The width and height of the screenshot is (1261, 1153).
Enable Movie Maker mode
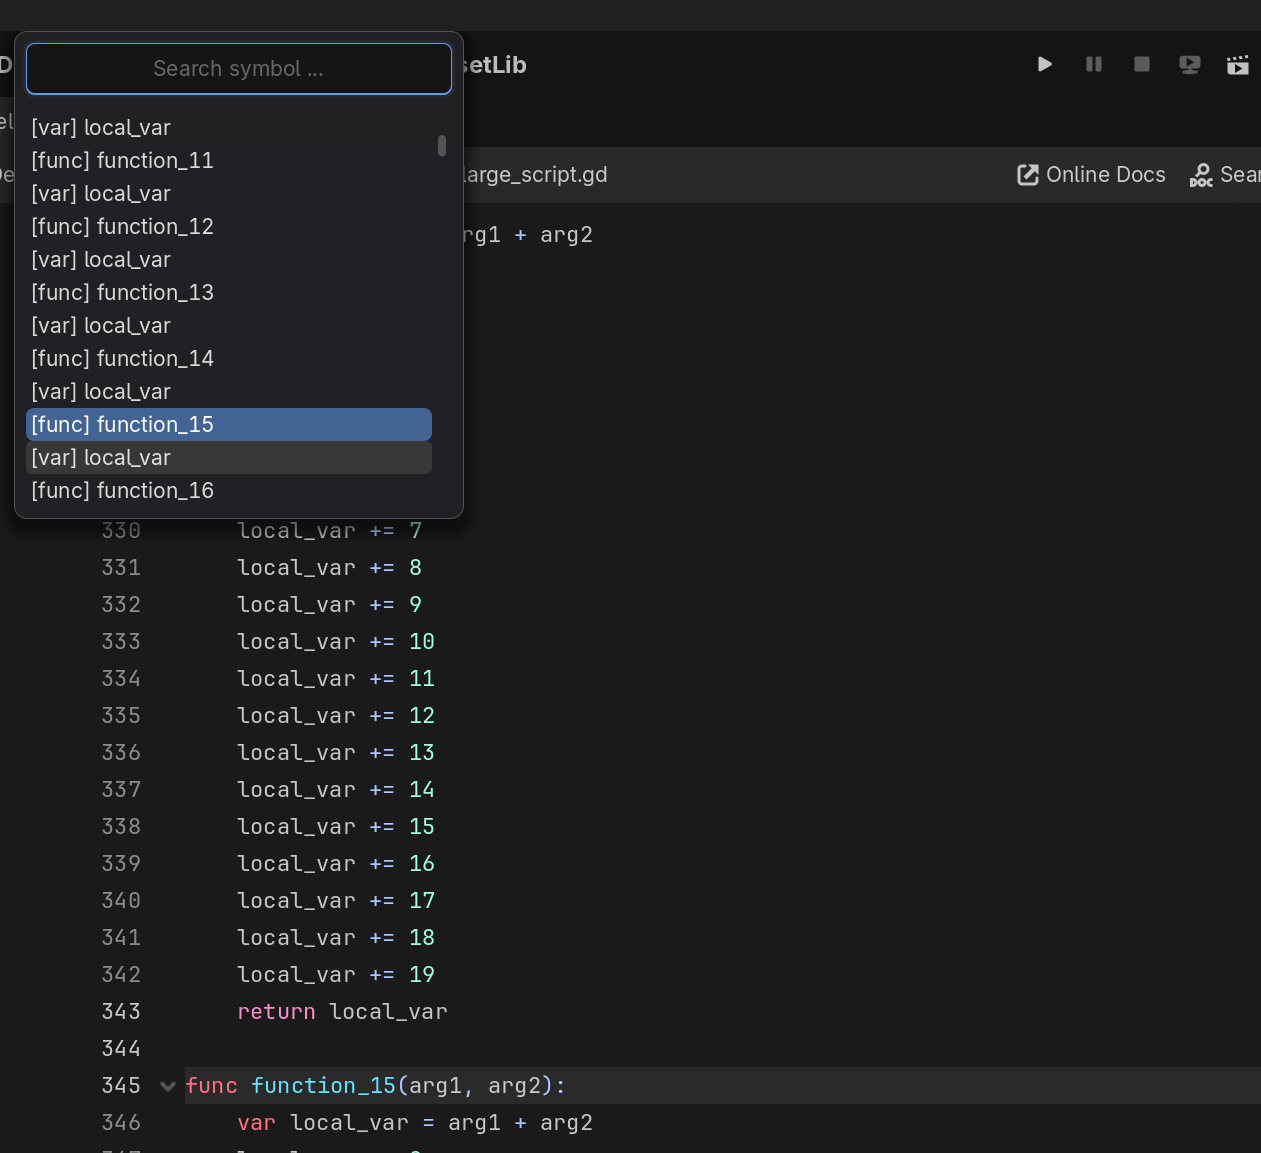pyautogui.click(x=1238, y=64)
